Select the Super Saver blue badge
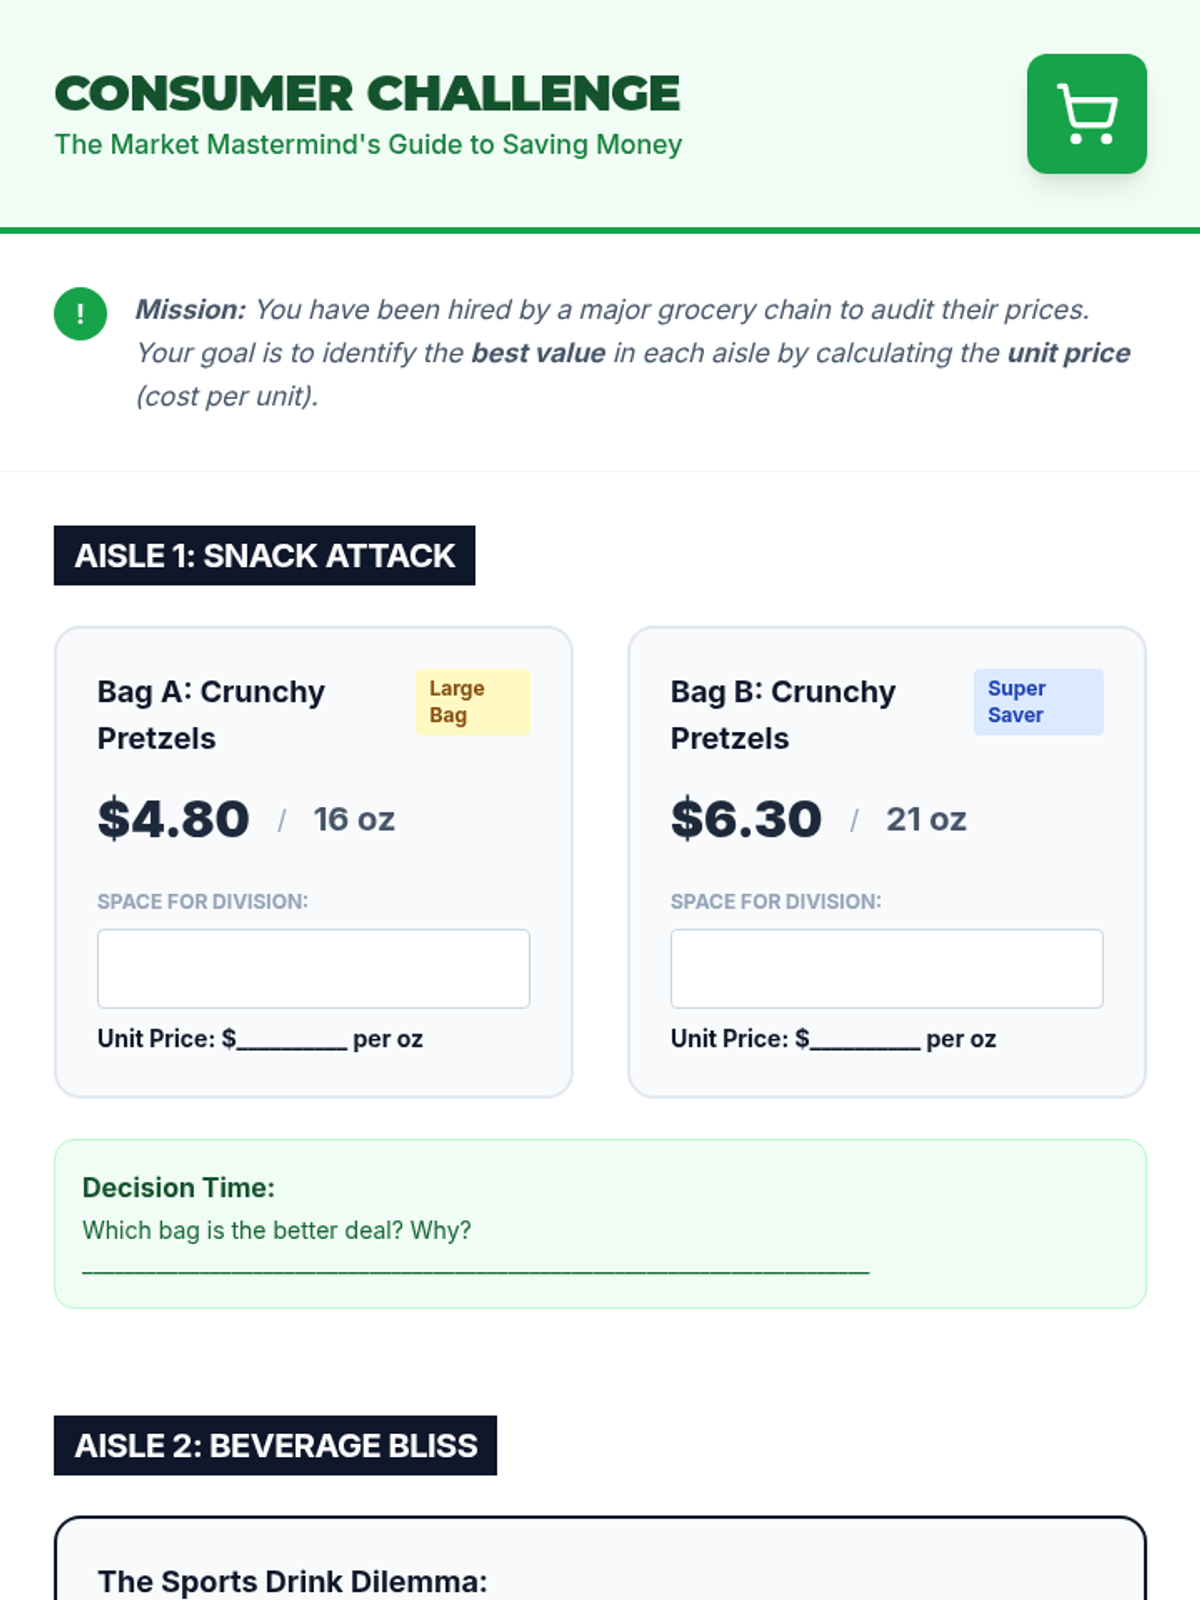Viewport: 1200px width, 1600px height. [x=1038, y=702]
